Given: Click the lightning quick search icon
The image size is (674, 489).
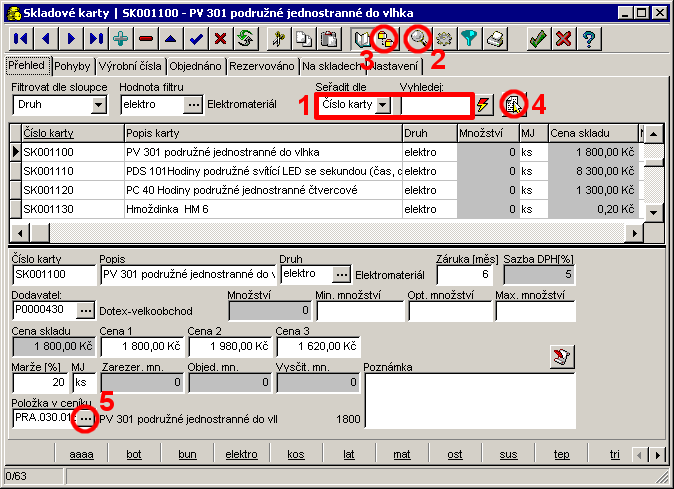Looking at the screenshot, I should (x=485, y=105).
